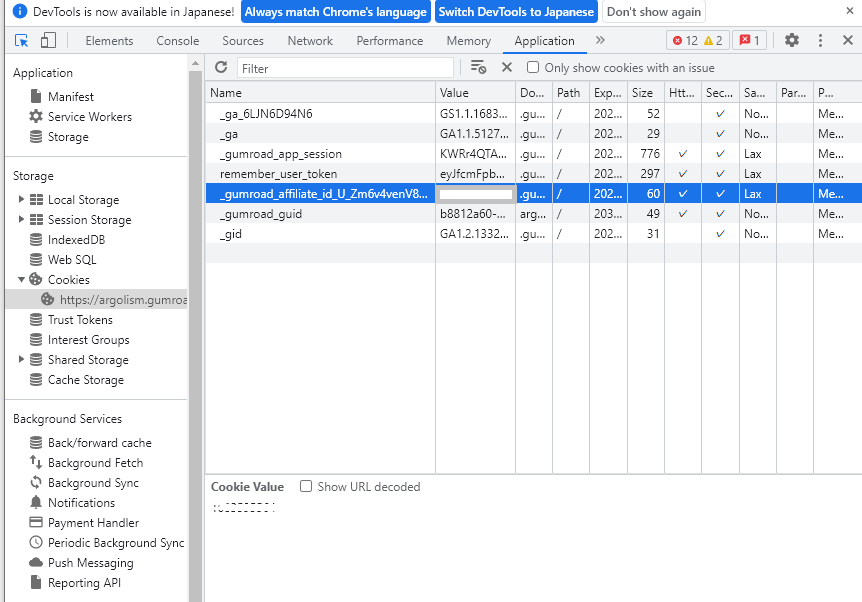Check the Show URL decoded box
This screenshot has width=862, height=602.
click(306, 487)
